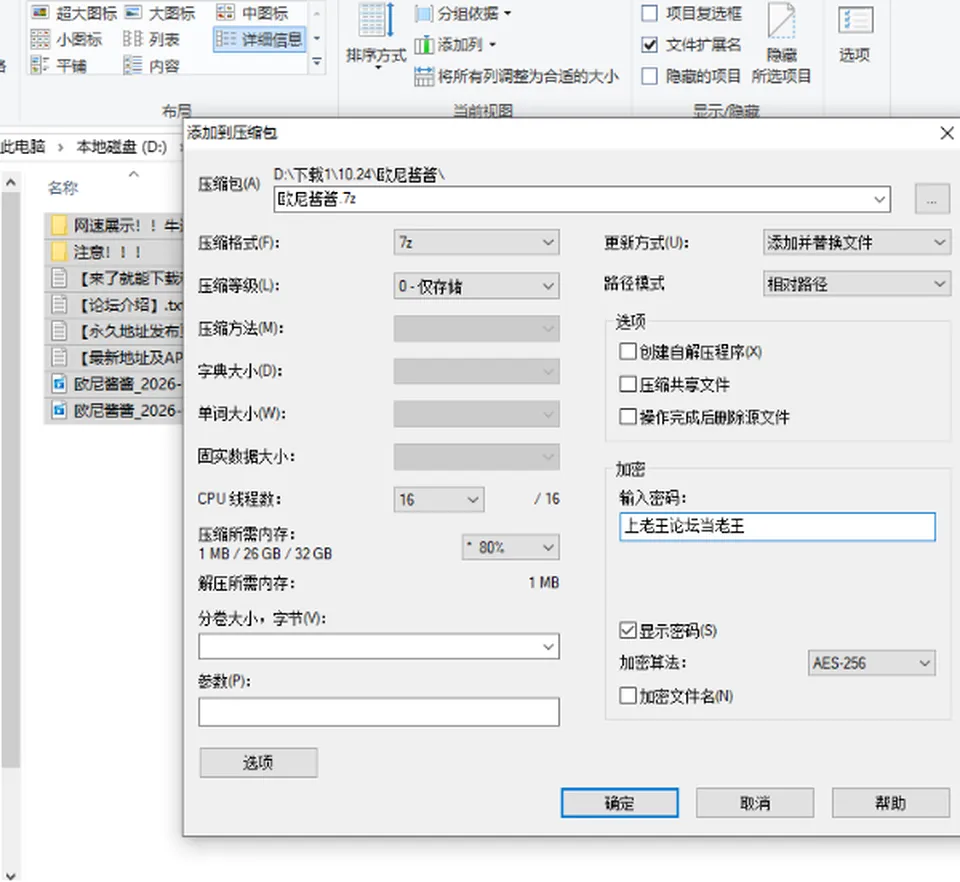Select the 论坛介绍 text file
Viewport: 960px width, 882px height.
tap(114, 305)
